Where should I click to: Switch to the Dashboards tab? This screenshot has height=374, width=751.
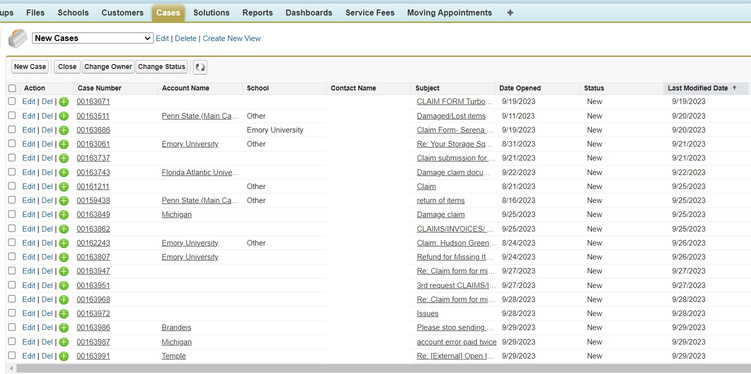[309, 13]
